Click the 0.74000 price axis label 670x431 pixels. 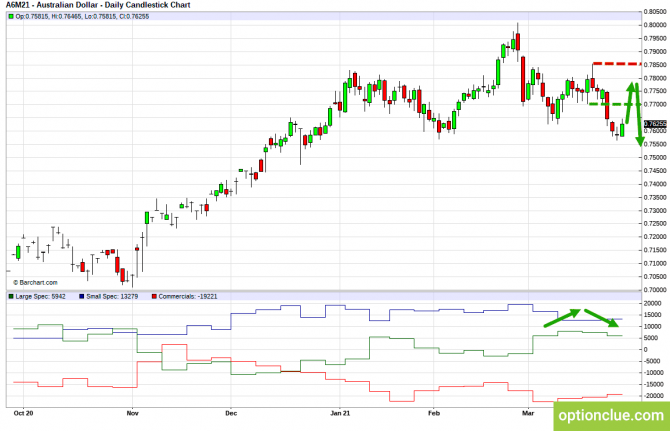655,184
